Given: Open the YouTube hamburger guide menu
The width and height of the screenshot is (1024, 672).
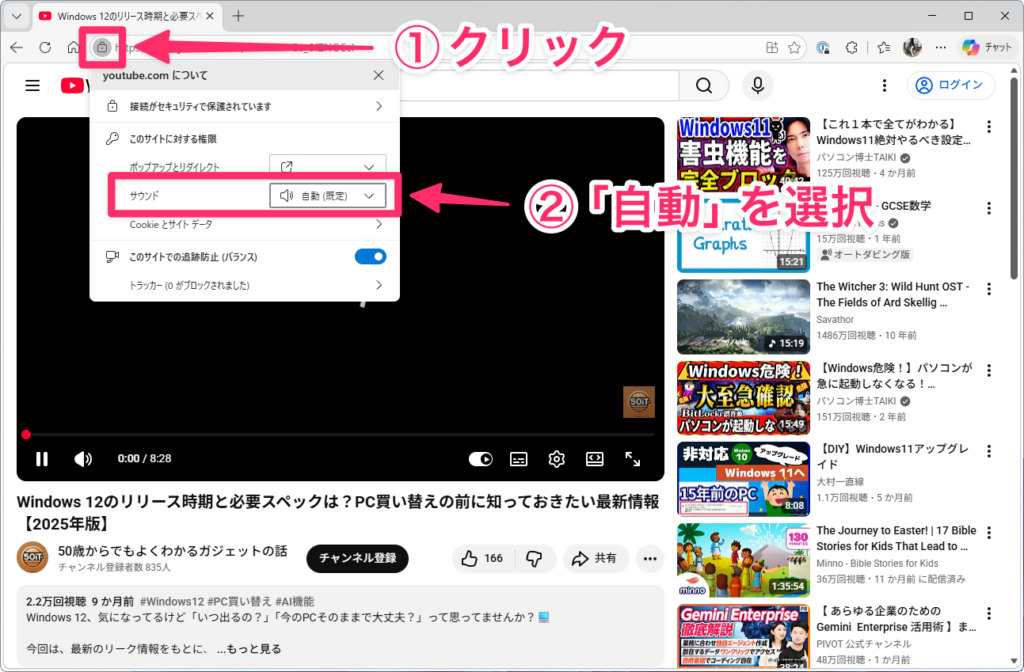Looking at the screenshot, I should (32, 86).
